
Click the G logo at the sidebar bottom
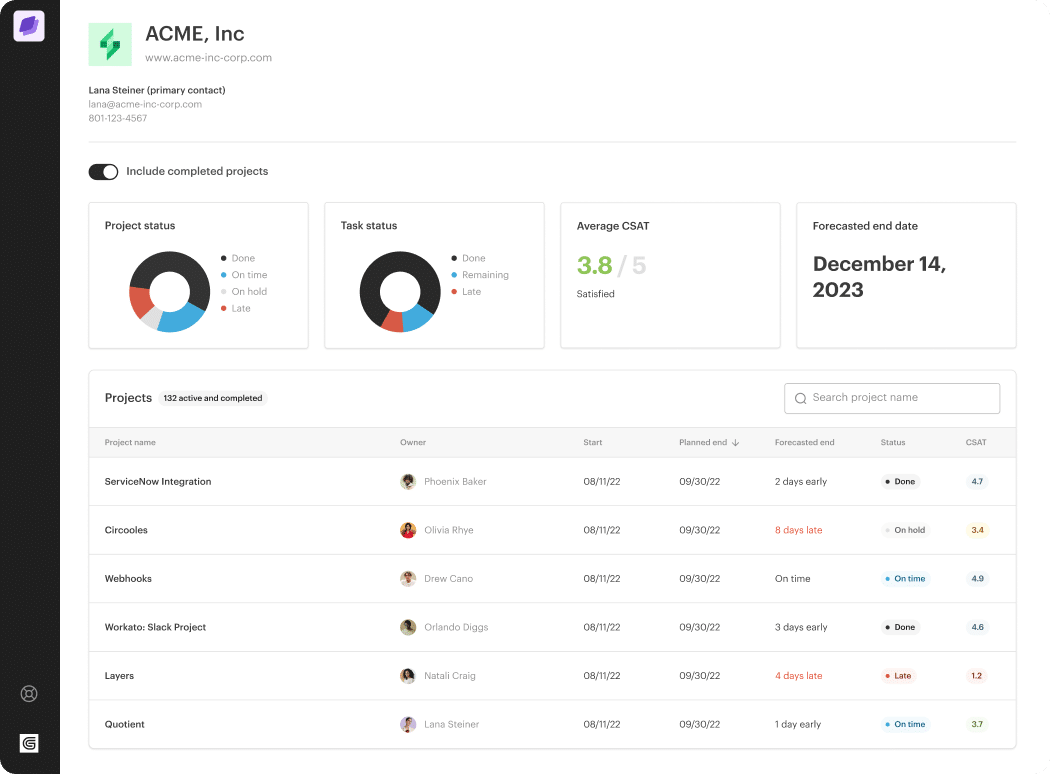[x=29, y=743]
